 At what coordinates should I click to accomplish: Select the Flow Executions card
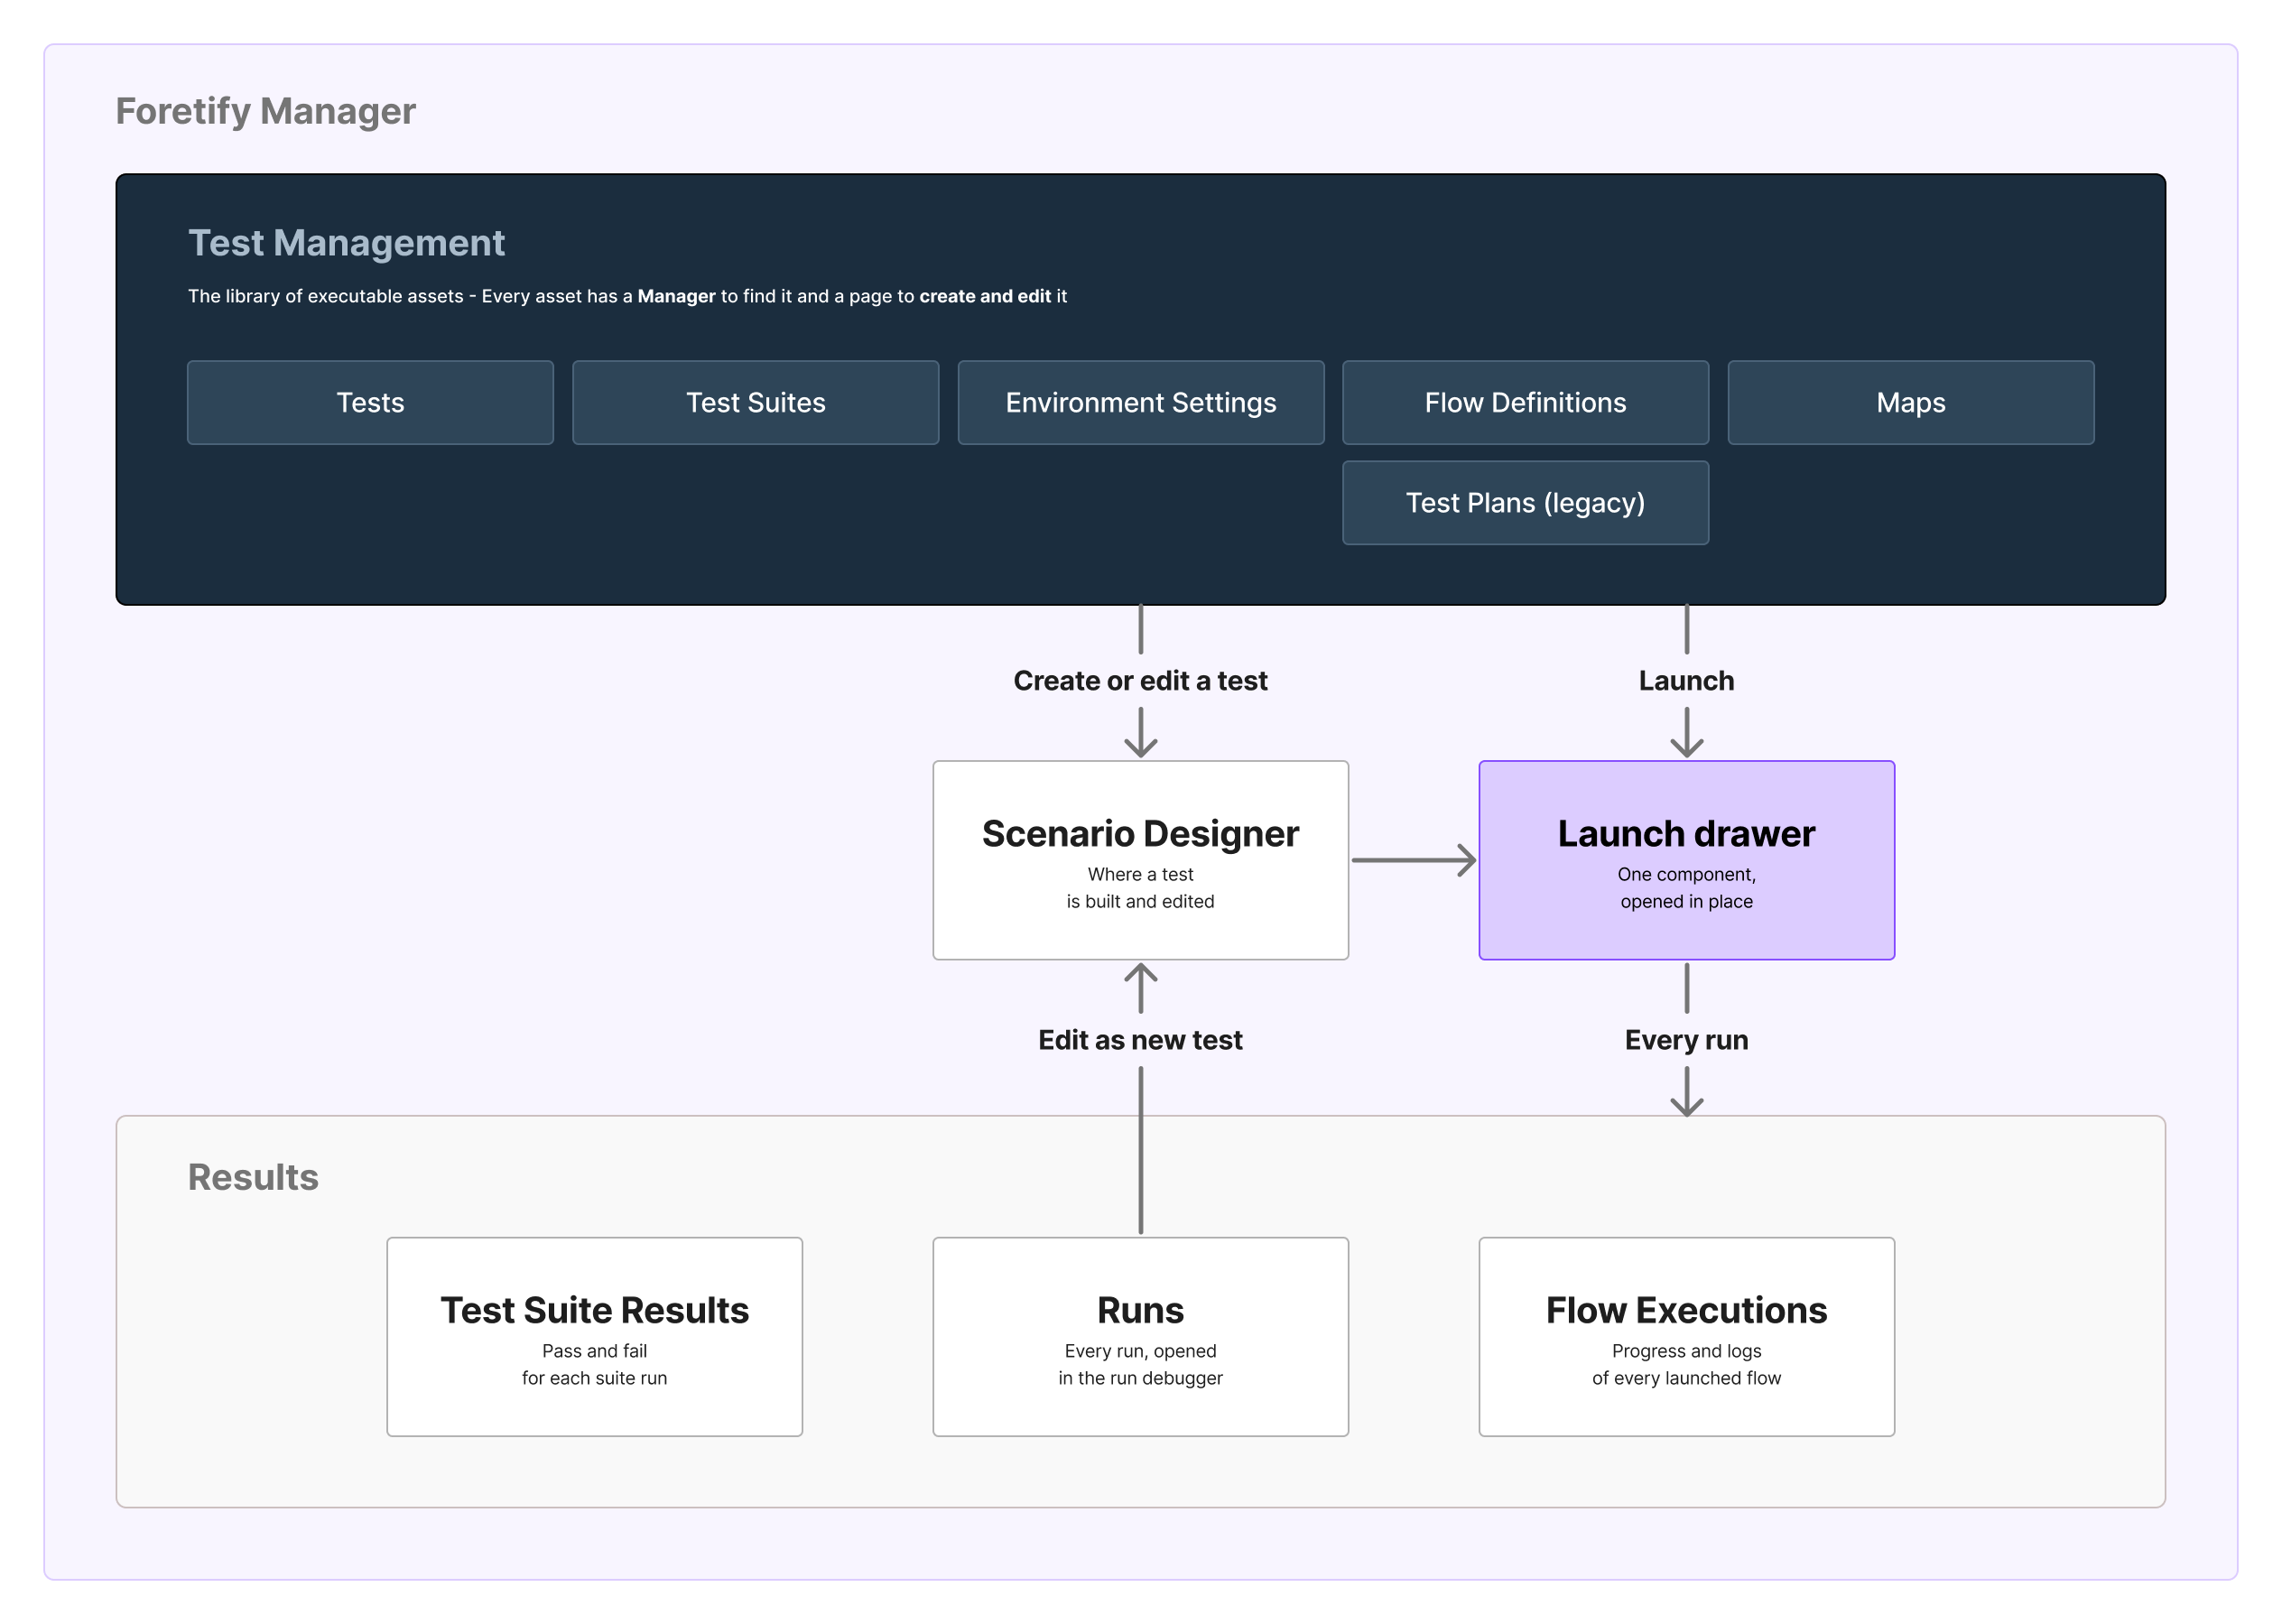tap(1686, 1337)
